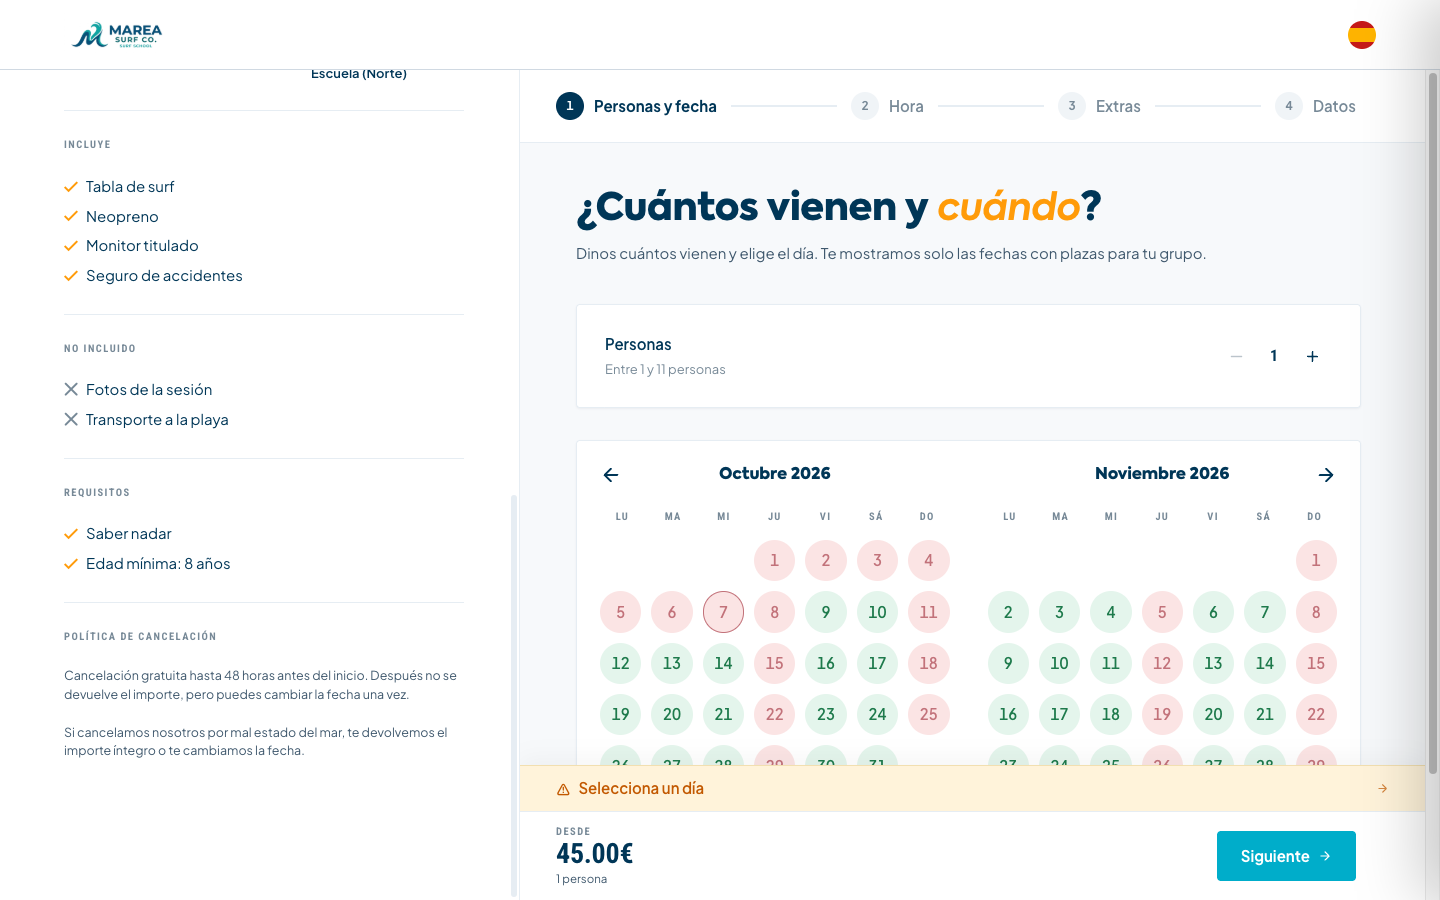Select November 3 in the calendar
Viewport: 1440px width, 900px height.
(1059, 612)
